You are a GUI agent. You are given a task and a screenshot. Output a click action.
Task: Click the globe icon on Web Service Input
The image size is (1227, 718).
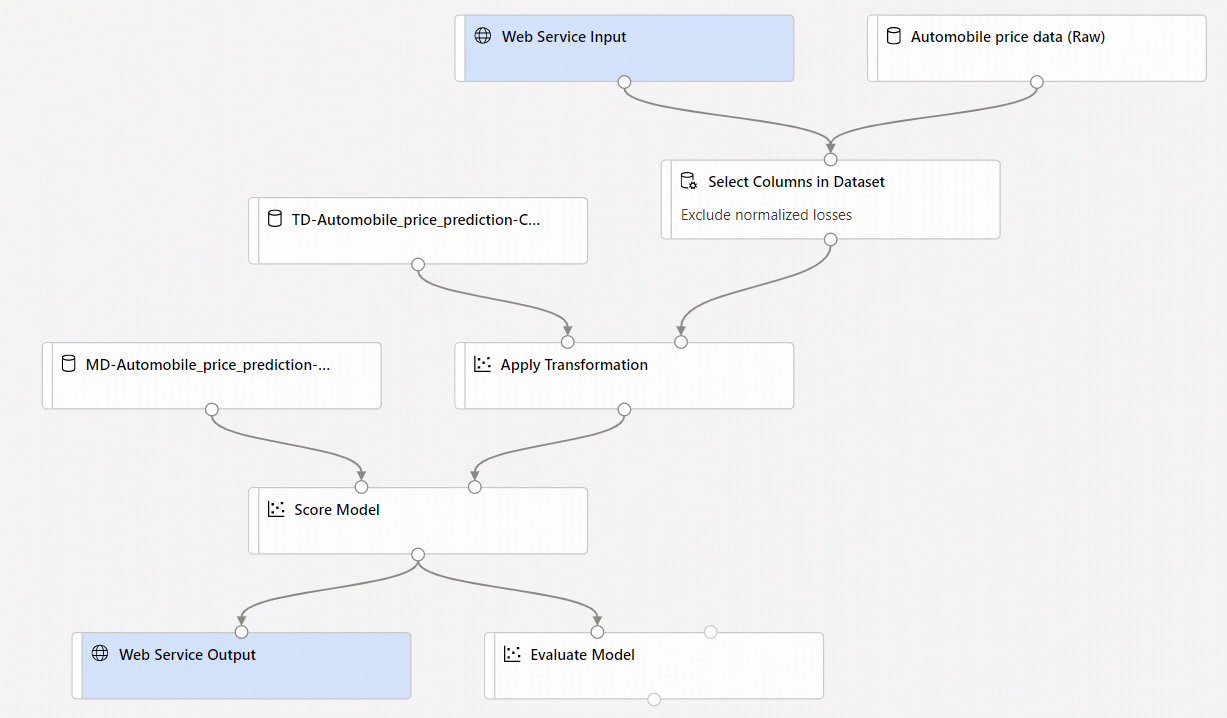click(x=483, y=35)
